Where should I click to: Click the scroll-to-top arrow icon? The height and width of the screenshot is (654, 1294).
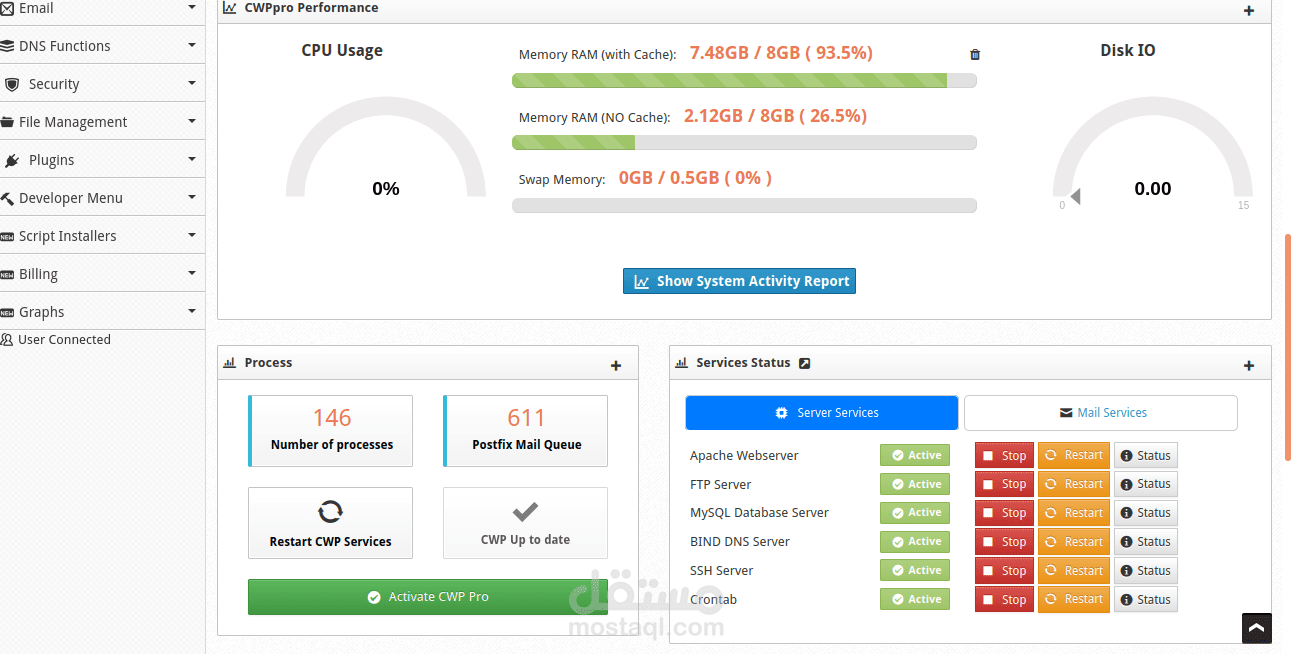coord(1257,628)
